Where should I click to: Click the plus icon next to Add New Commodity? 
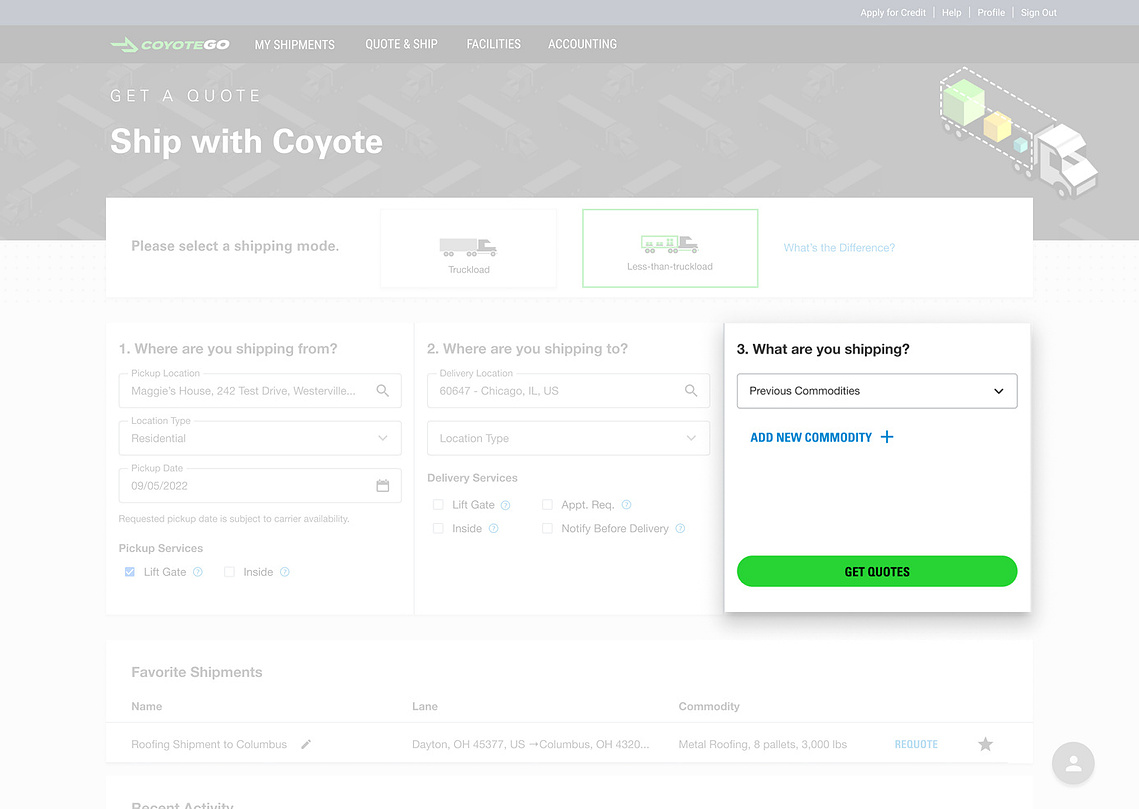click(887, 437)
